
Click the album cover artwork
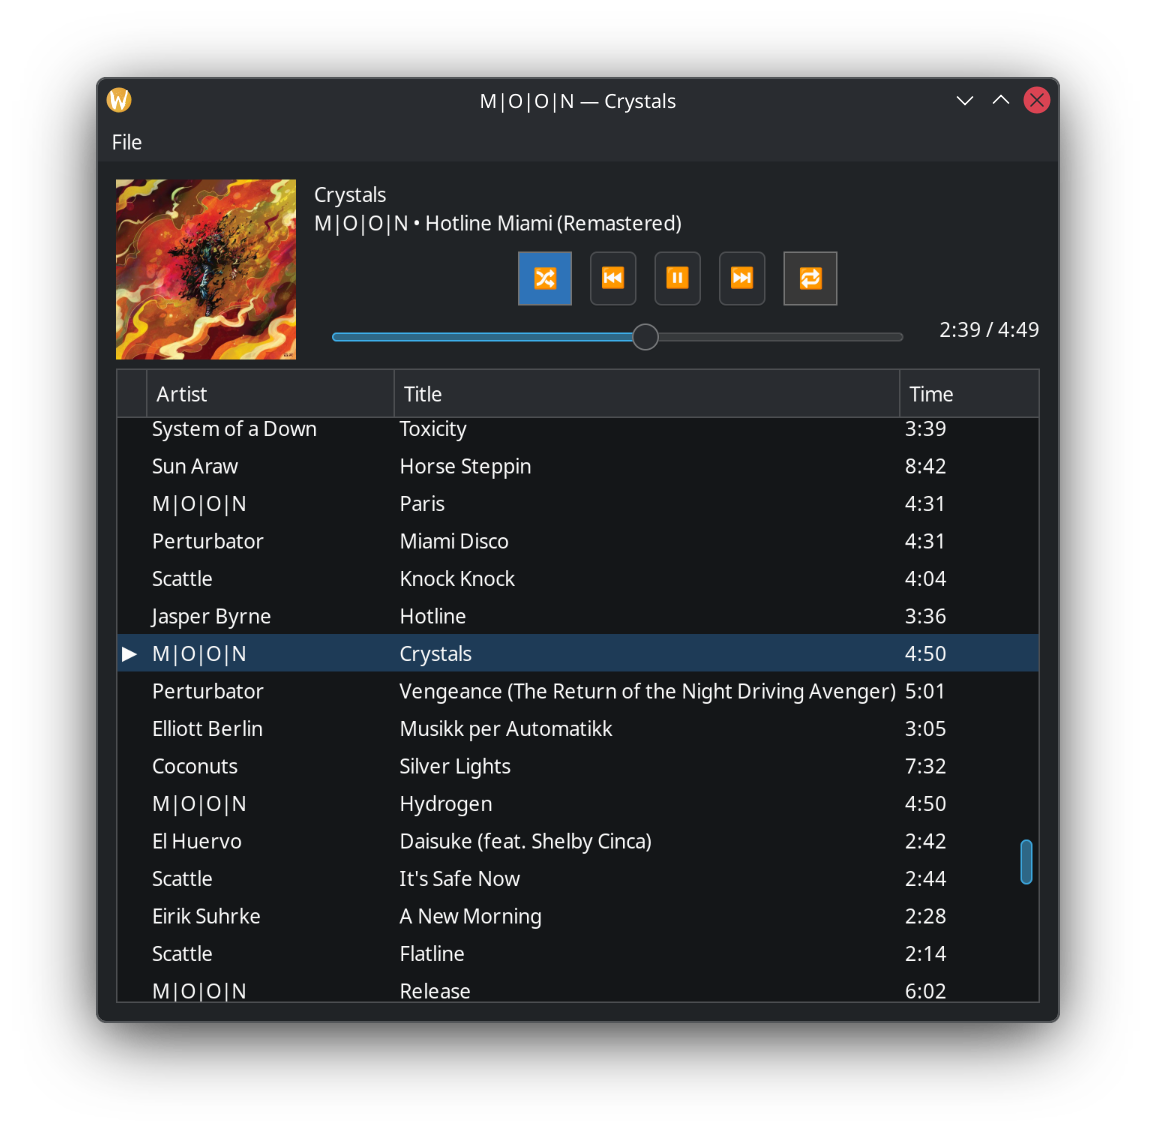206,270
